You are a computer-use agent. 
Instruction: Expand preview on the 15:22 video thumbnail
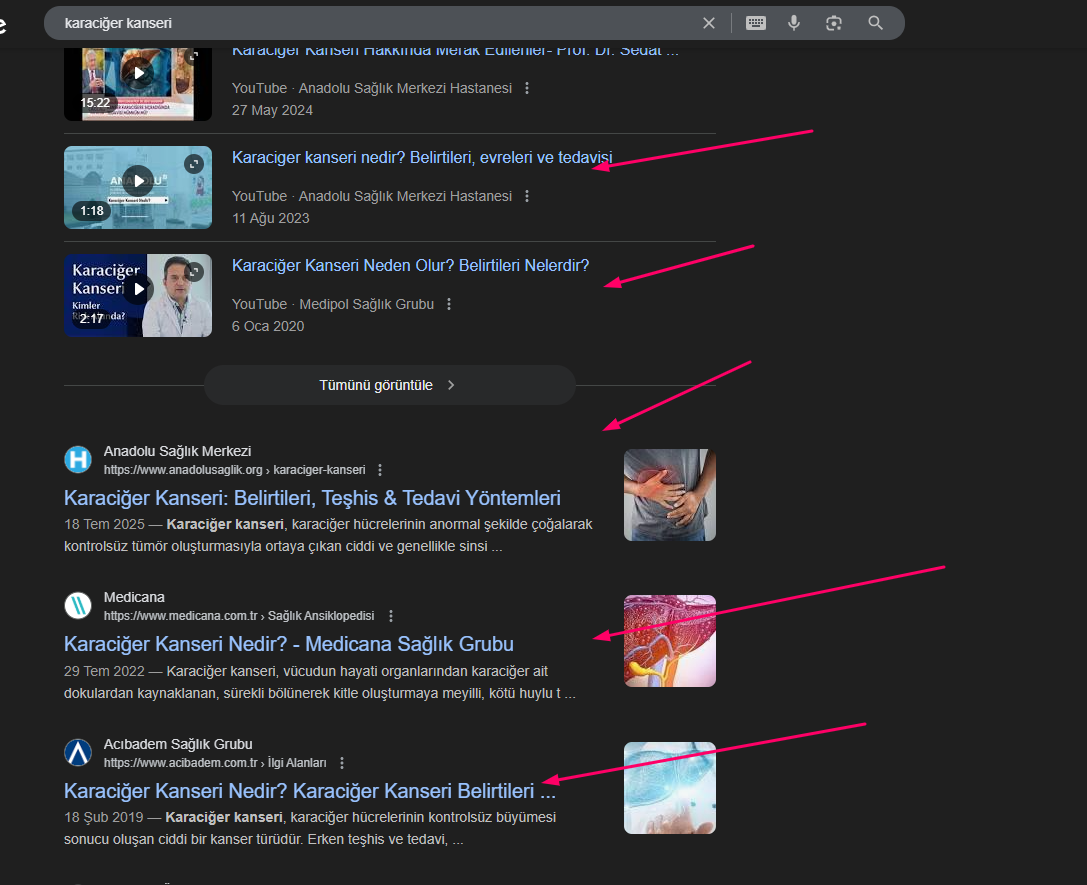(x=194, y=55)
